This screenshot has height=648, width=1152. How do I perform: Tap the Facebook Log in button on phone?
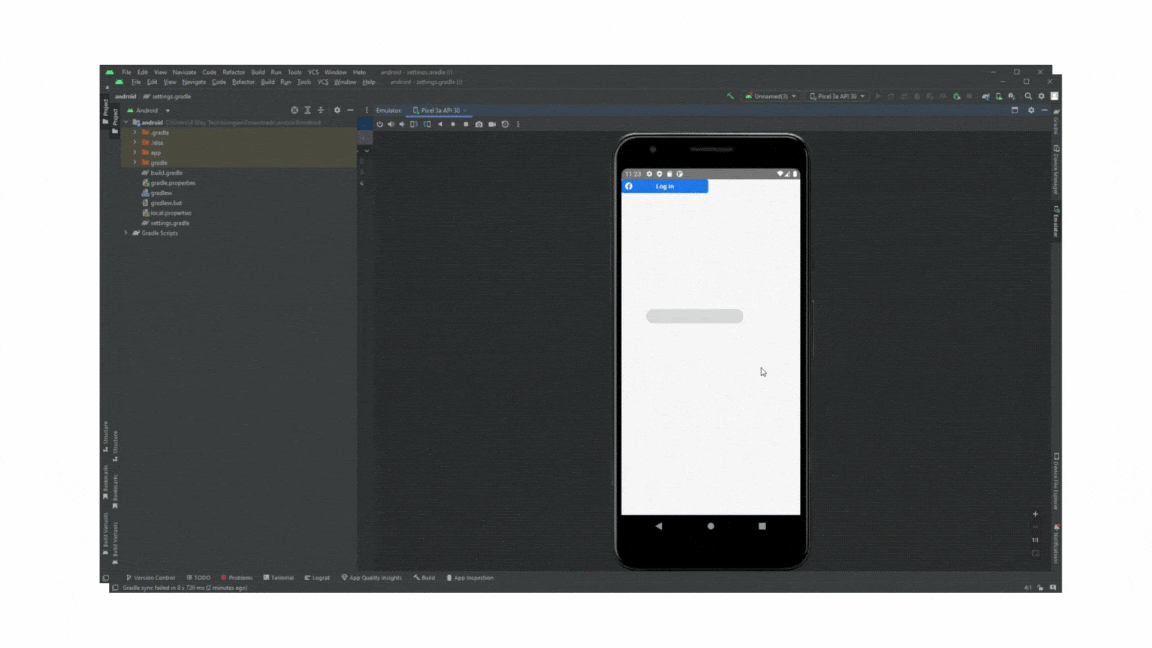(665, 187)
